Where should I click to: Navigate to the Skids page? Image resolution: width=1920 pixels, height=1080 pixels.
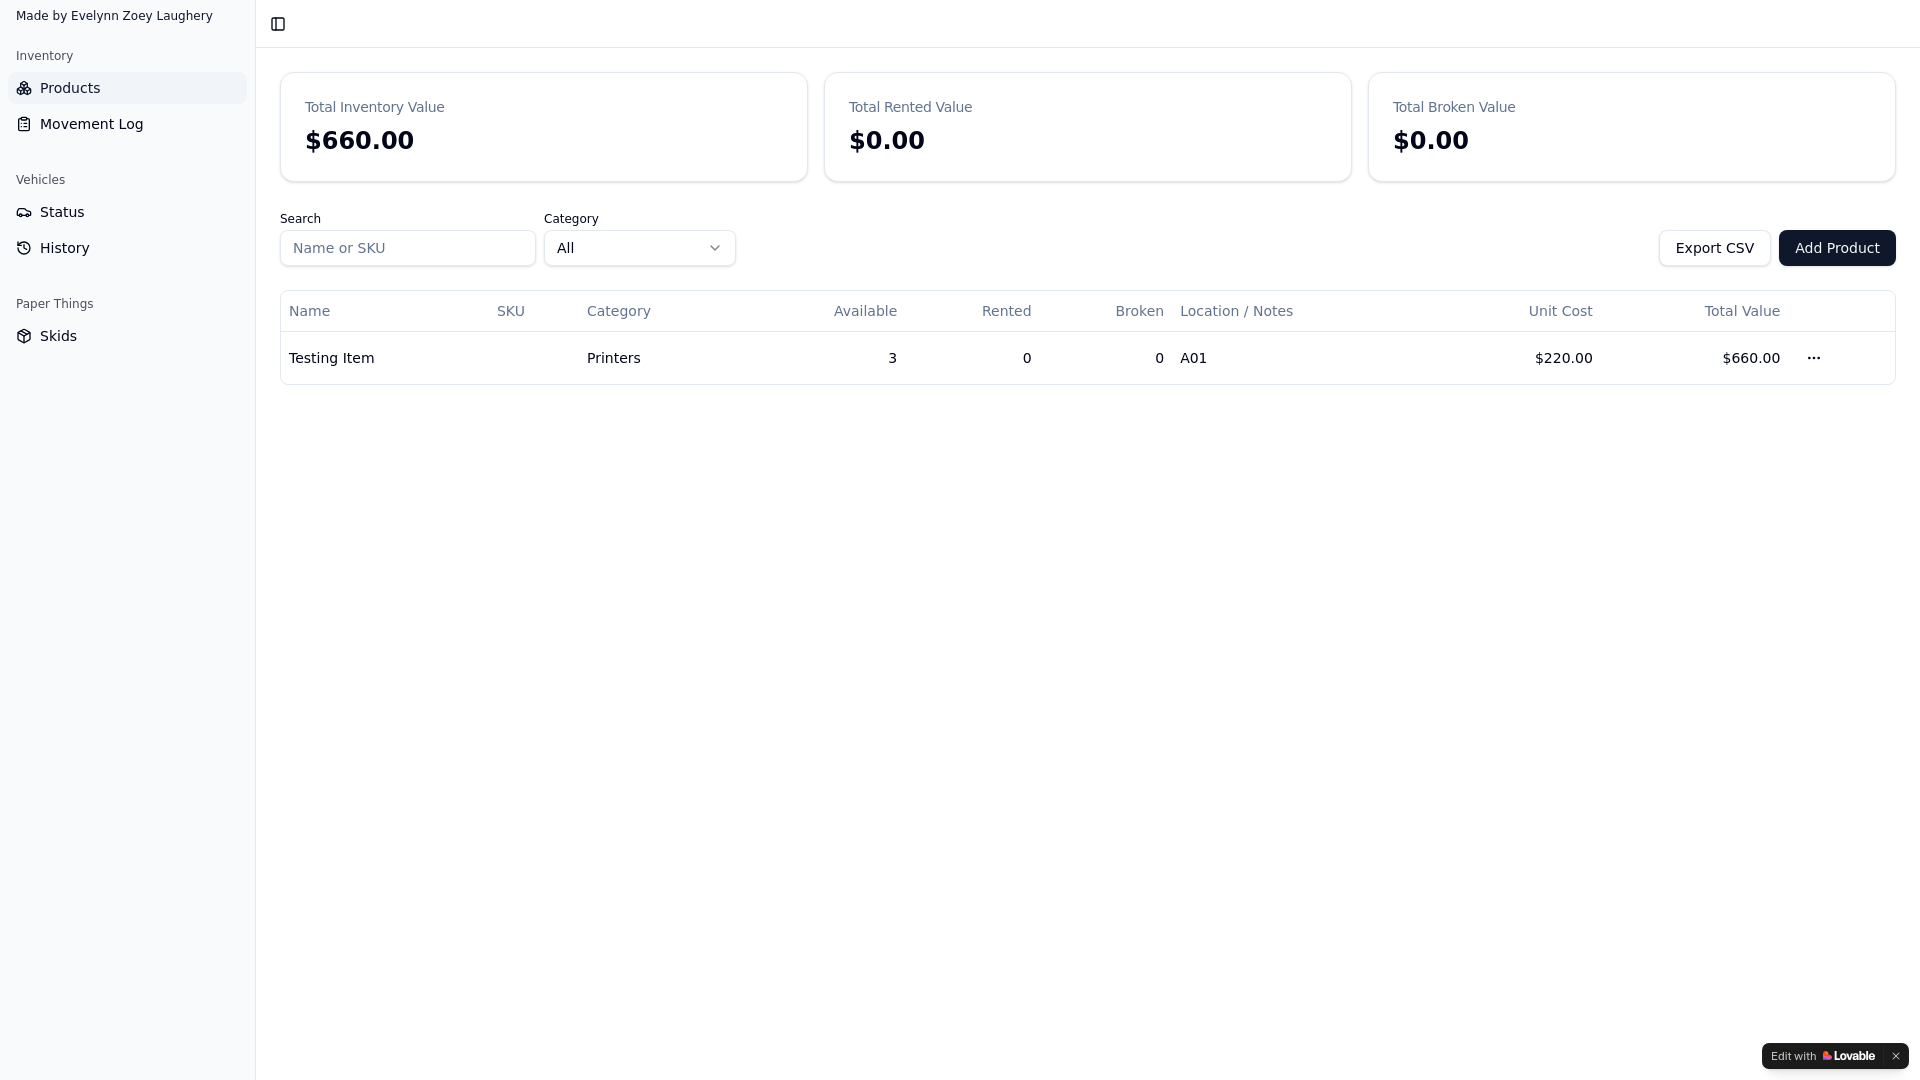click(x=127, y=336)
